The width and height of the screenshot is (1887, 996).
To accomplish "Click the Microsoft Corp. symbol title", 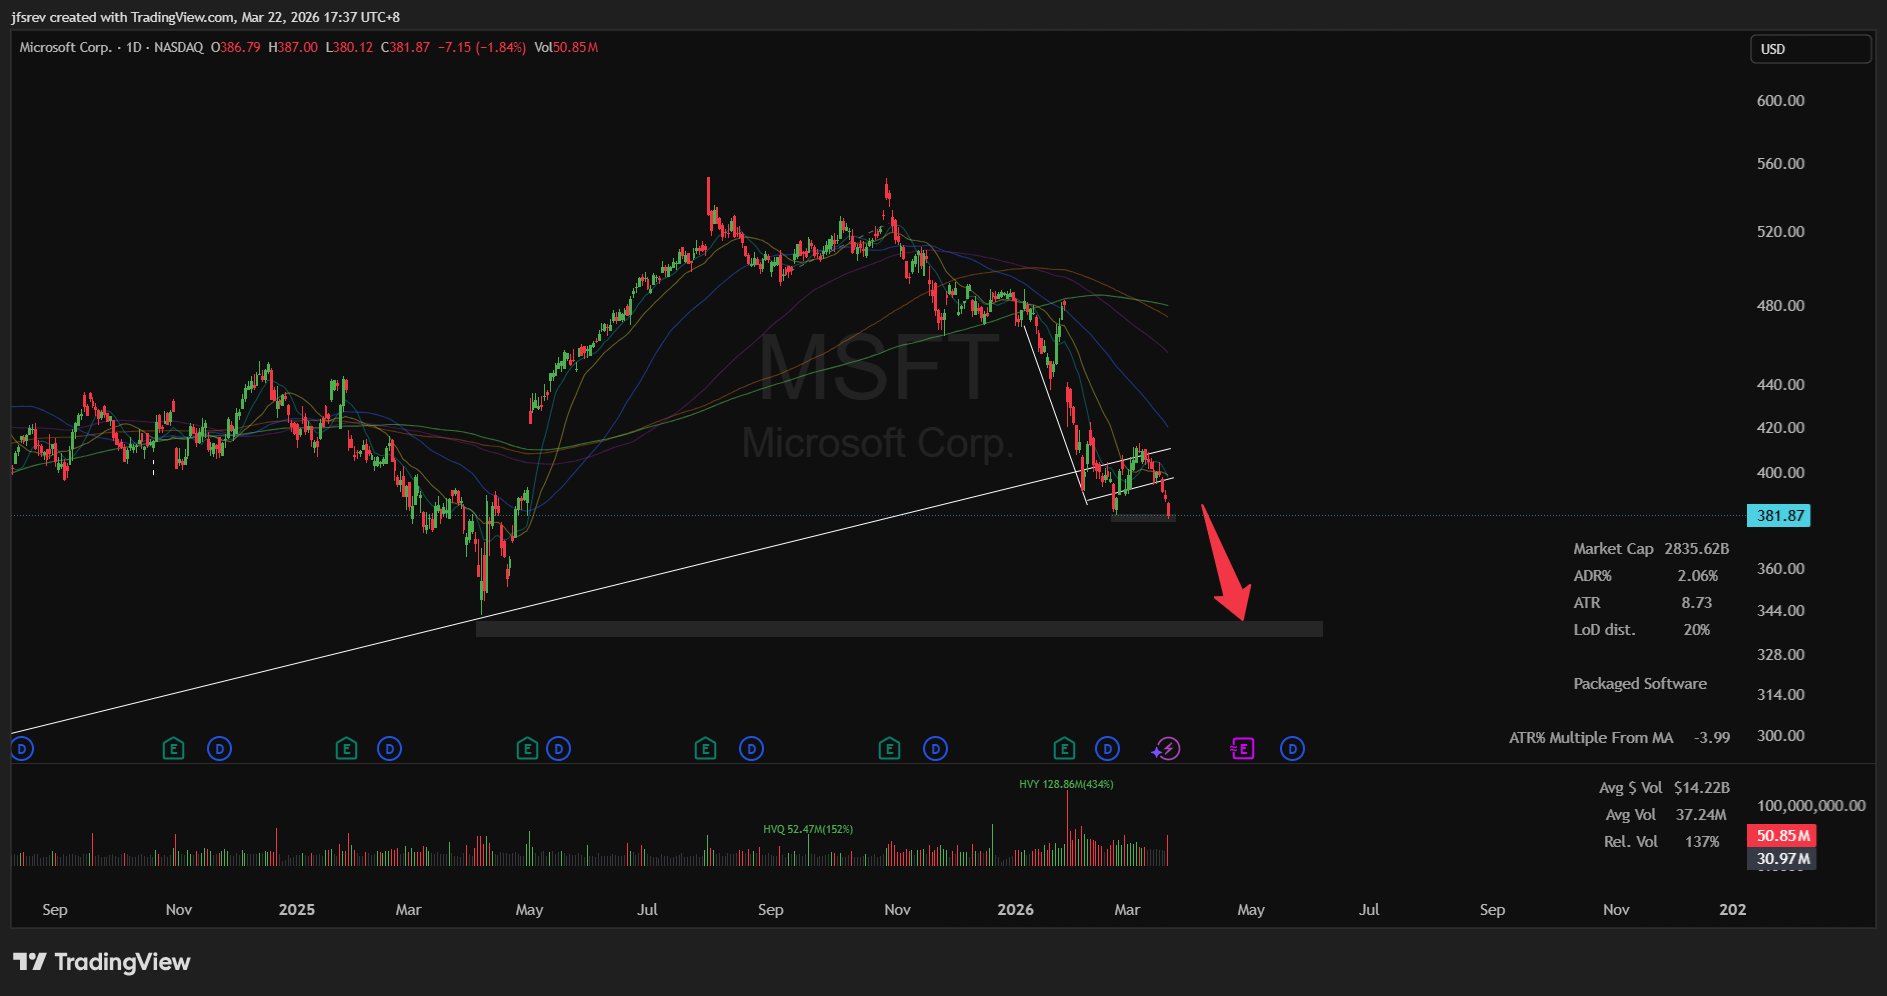I will pyautogui.click(x=65, y=47).
